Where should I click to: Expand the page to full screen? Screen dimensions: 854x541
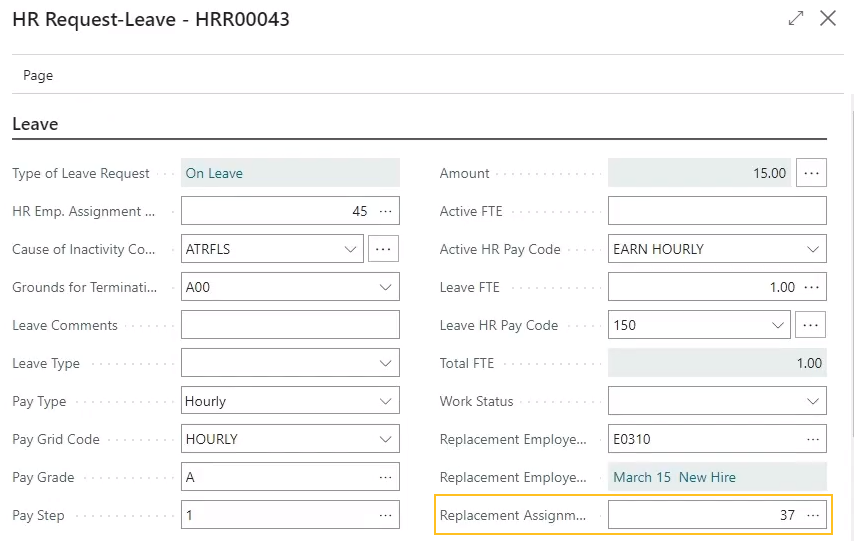796,18
